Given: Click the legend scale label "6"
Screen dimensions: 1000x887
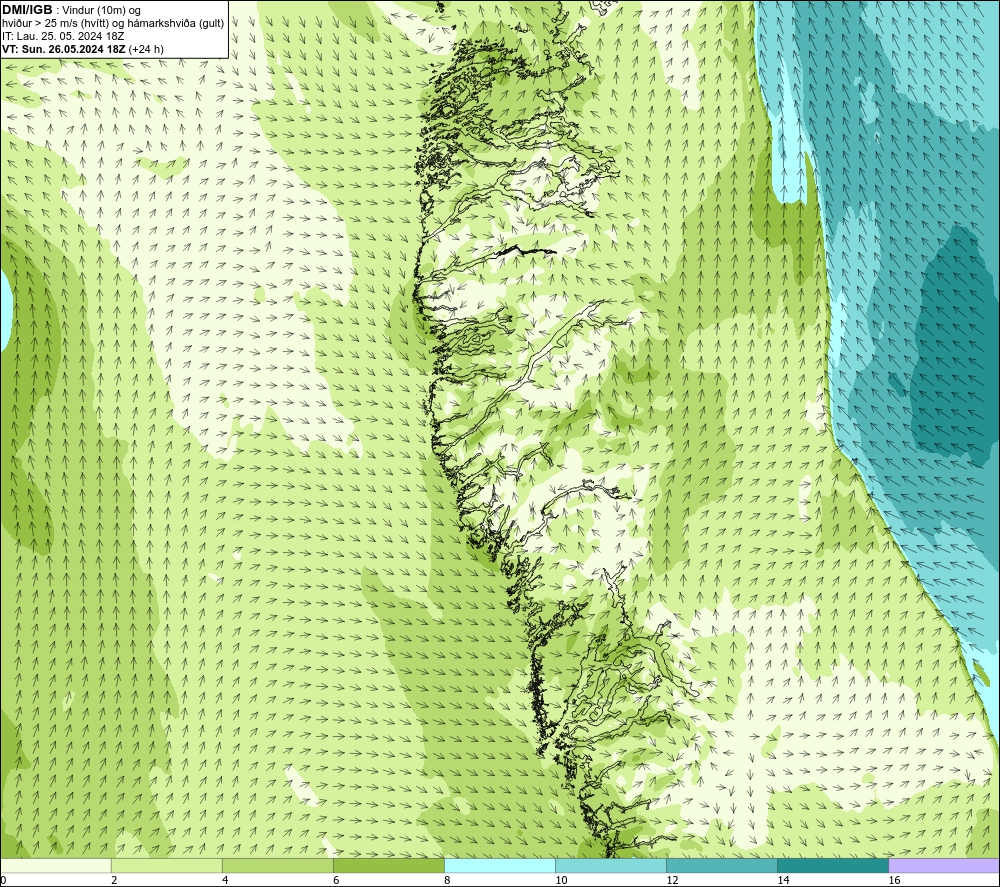Looking at the screenshot, I should pyautogui.click(x=336, y=881).
